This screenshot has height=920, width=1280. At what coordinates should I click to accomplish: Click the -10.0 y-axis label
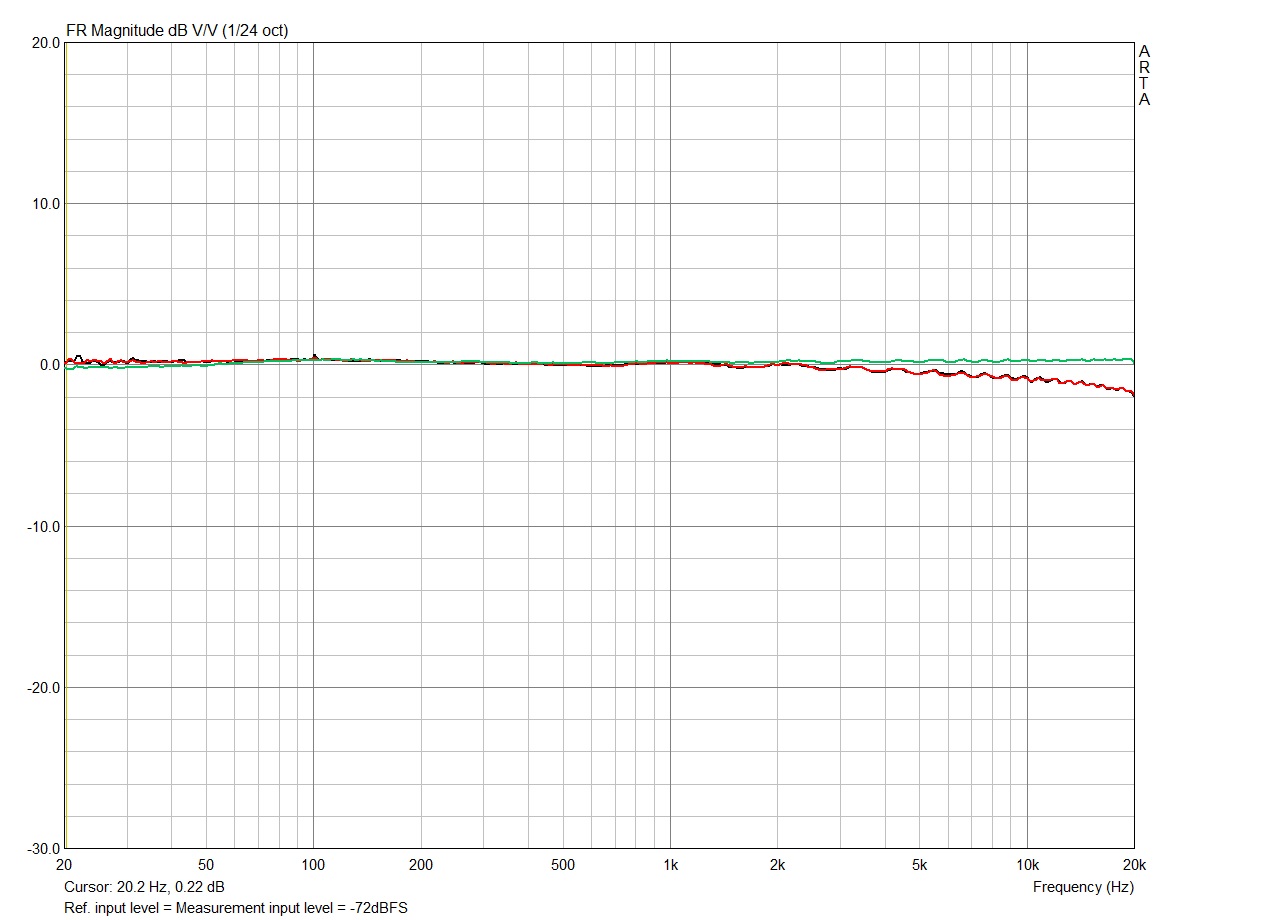click(x=43, y=526)
